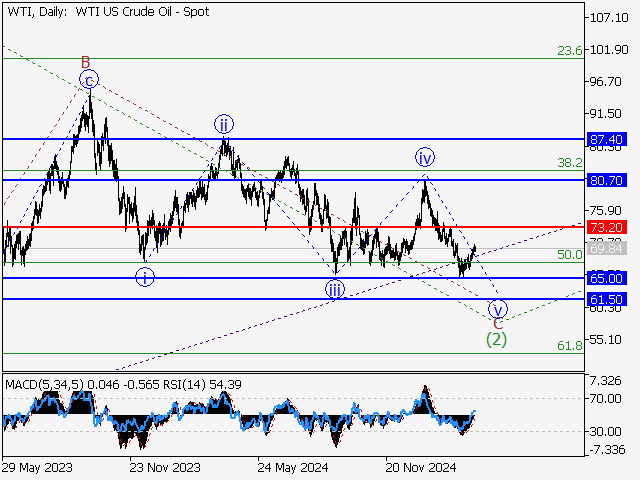640x480 pixels.
Task: Click the red C wave label
Action: point(498,323)
